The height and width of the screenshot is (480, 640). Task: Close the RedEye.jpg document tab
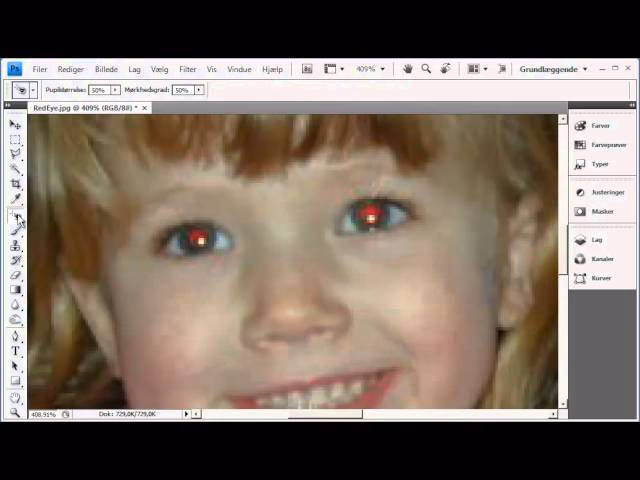(x=144, y=108)
